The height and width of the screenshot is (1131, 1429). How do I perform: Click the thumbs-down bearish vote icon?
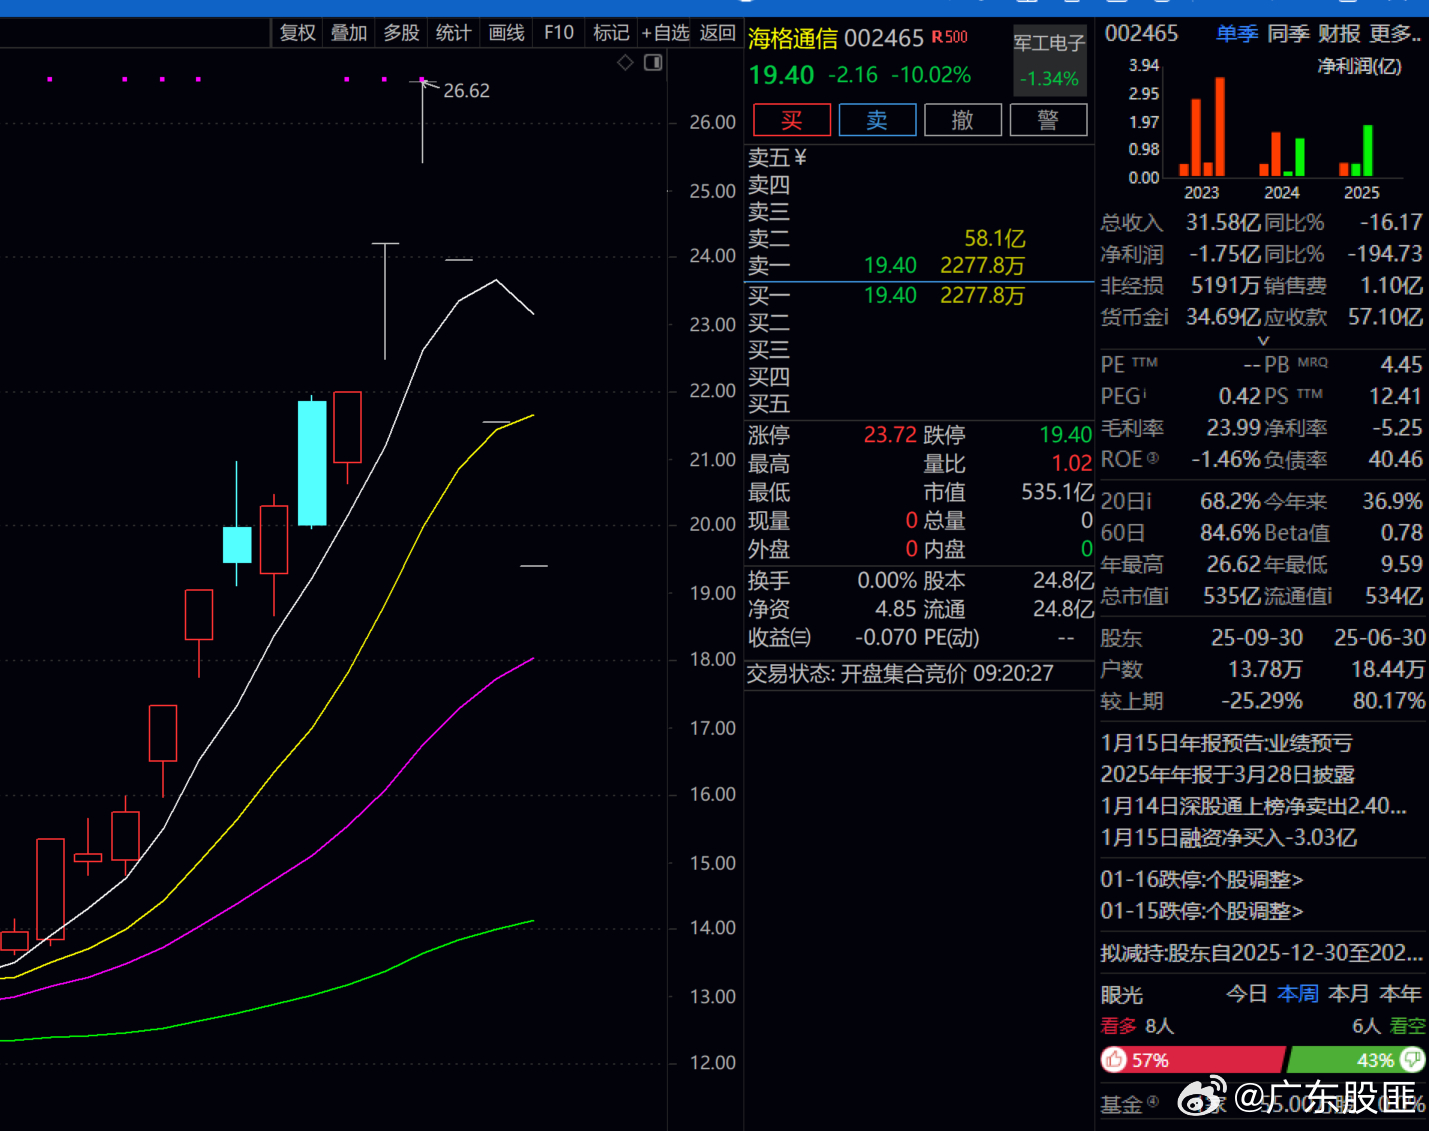1412,1060
